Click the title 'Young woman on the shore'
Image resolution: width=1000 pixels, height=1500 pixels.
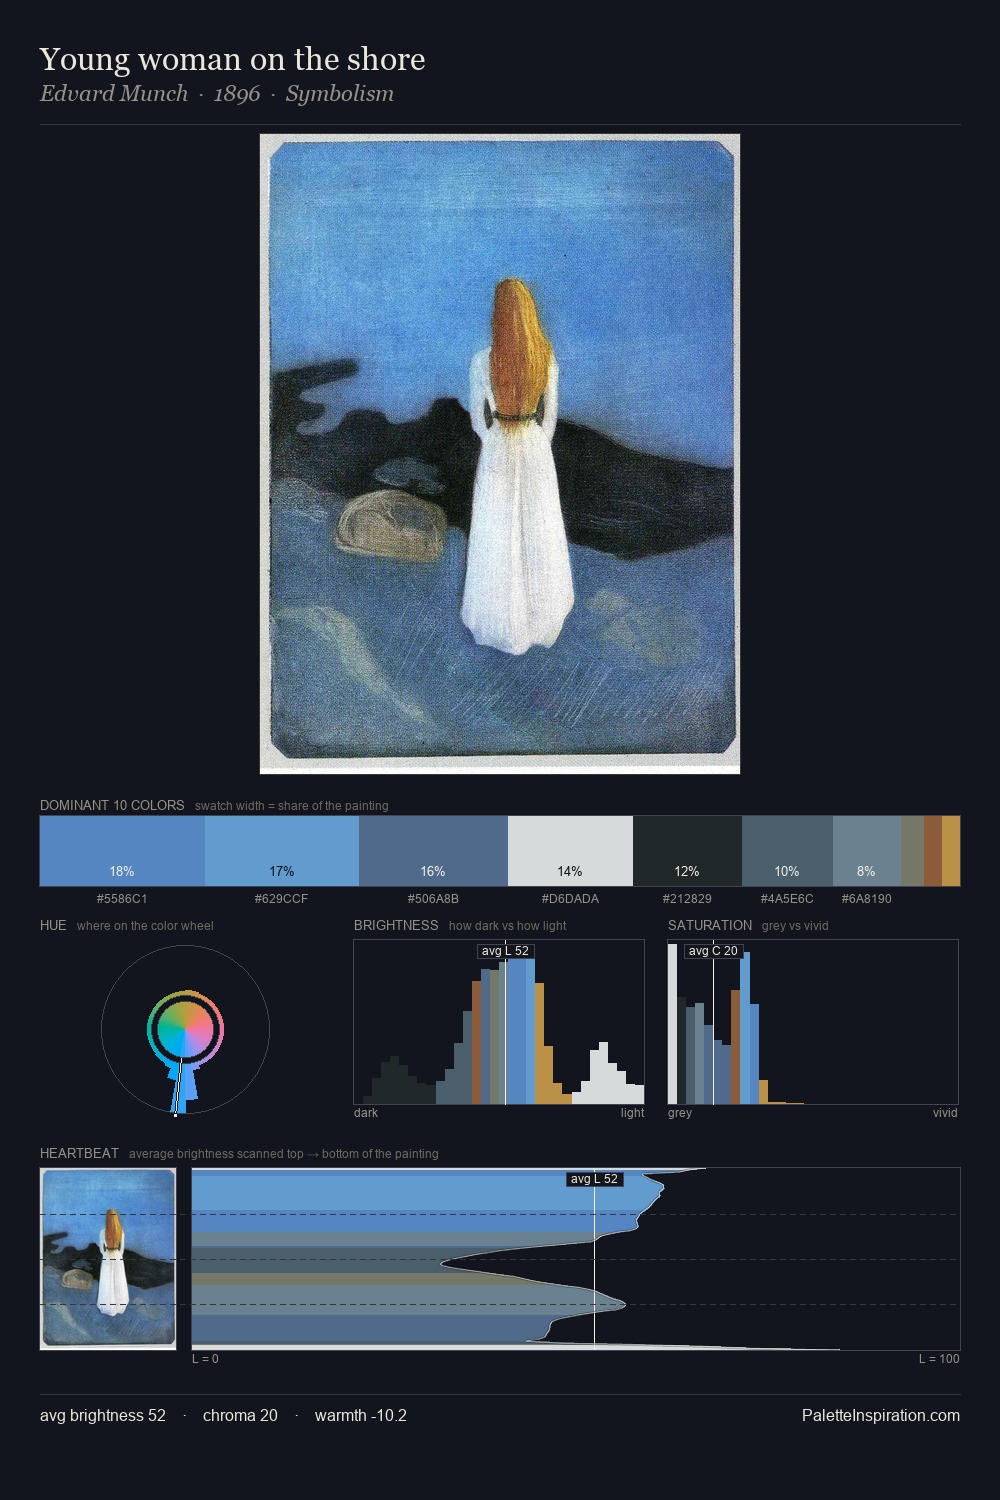[233, 60]
